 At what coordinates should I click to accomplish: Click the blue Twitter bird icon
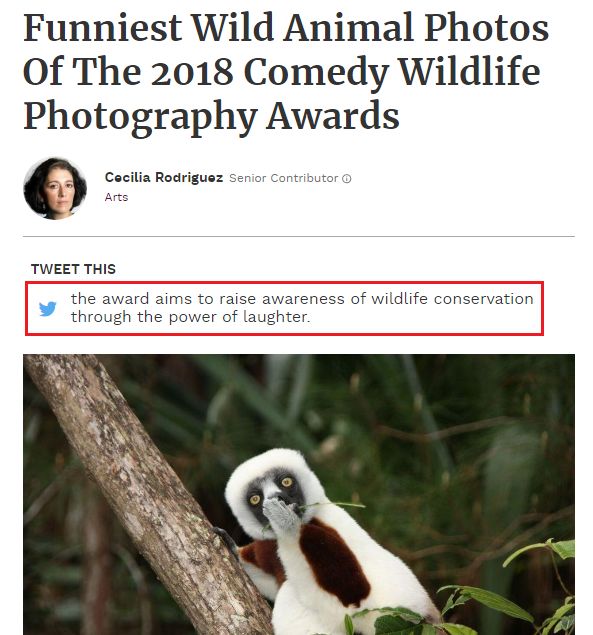tap(48, 309)
